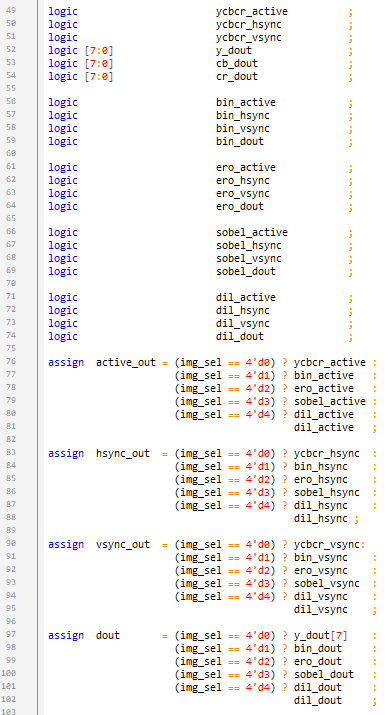Click the dout assignment target on line 97
This screenshot has height=715, width=391.
pos(108,635)
